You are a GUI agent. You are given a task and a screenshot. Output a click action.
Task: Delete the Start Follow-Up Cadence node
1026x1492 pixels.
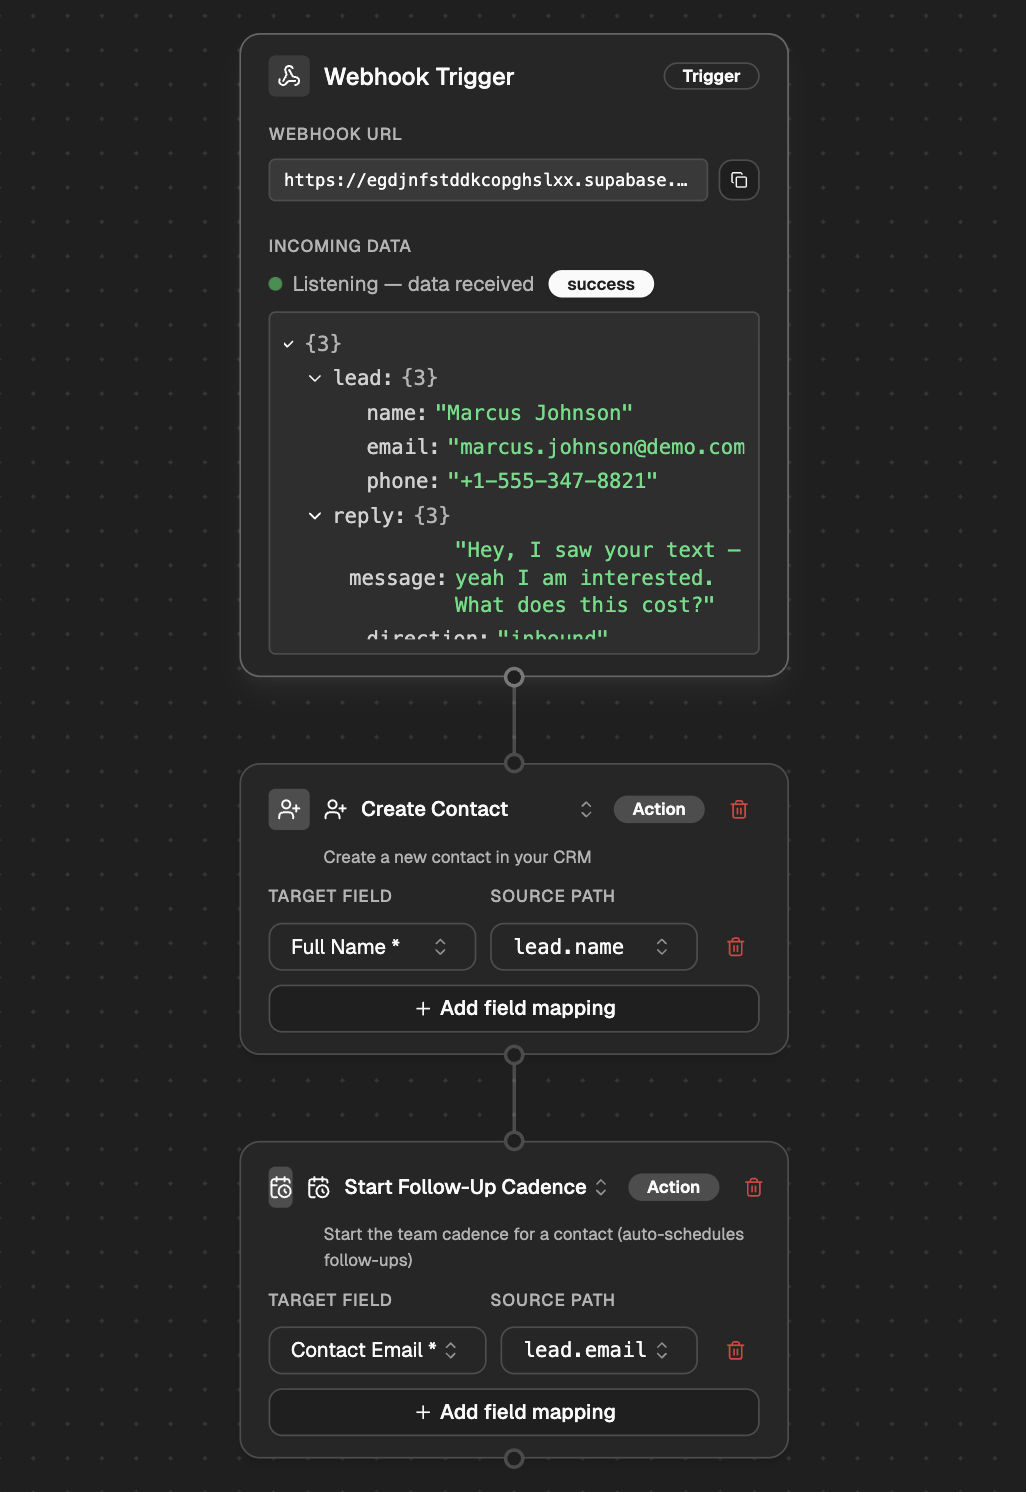[x=754, y=1187]
